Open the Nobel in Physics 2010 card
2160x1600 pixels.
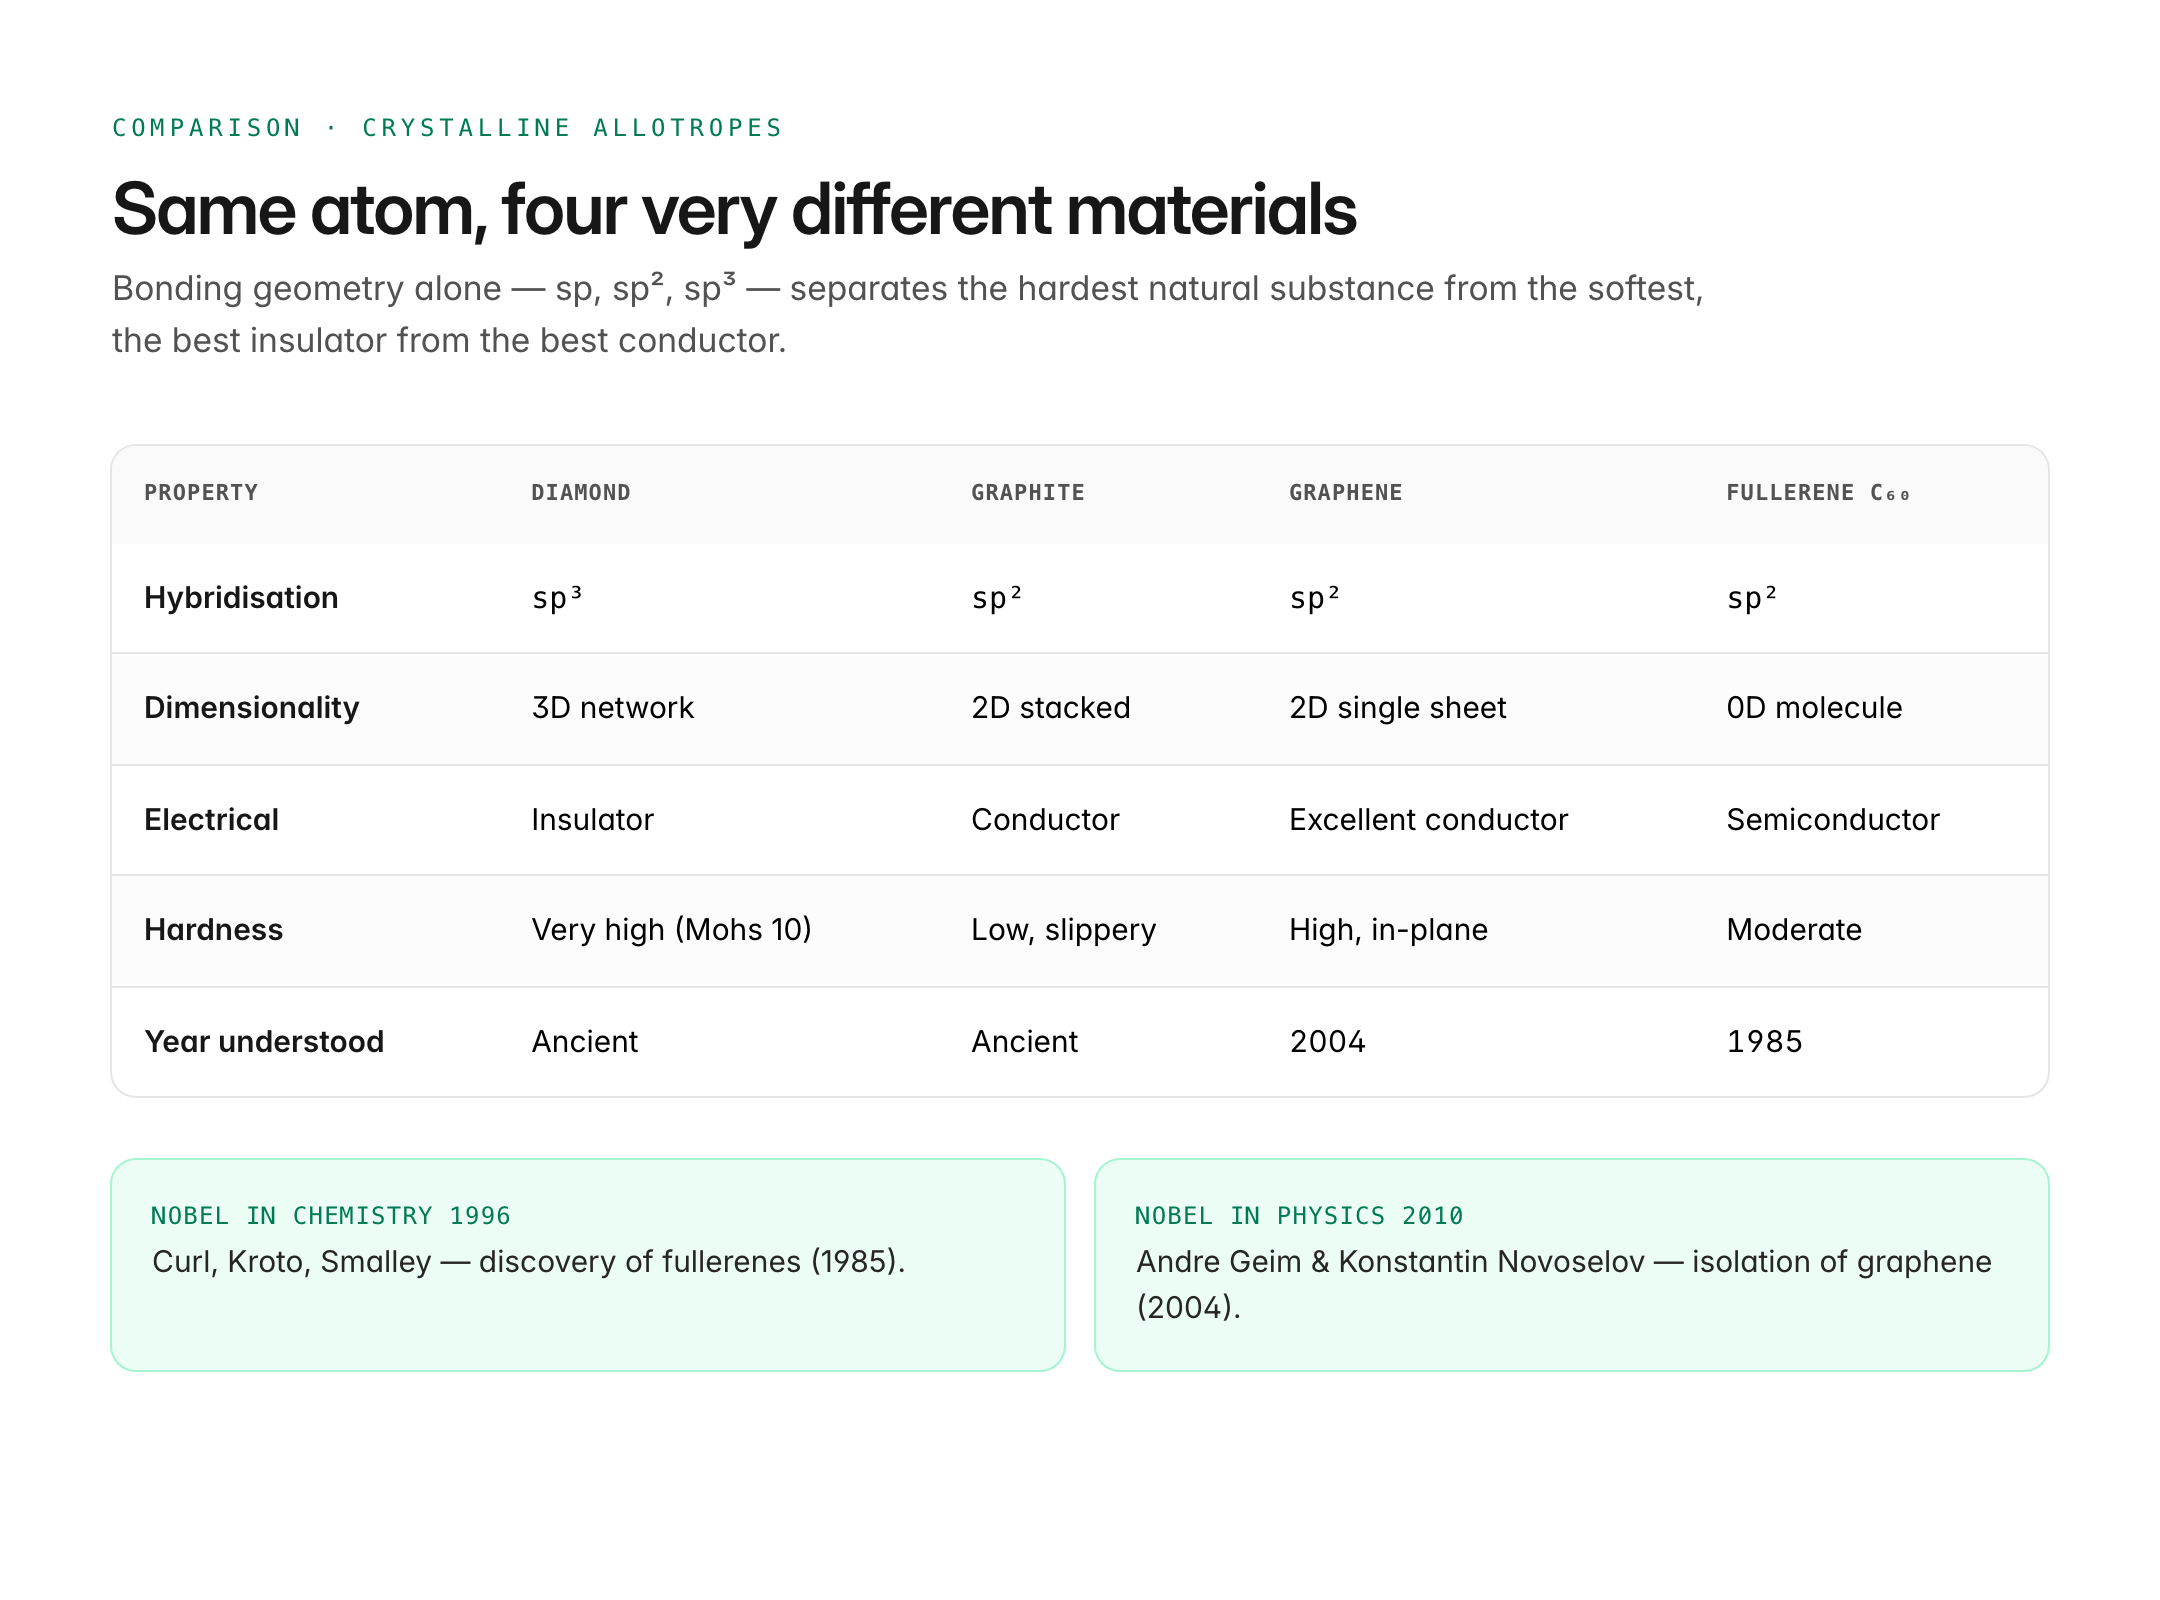[1572, 1265]
